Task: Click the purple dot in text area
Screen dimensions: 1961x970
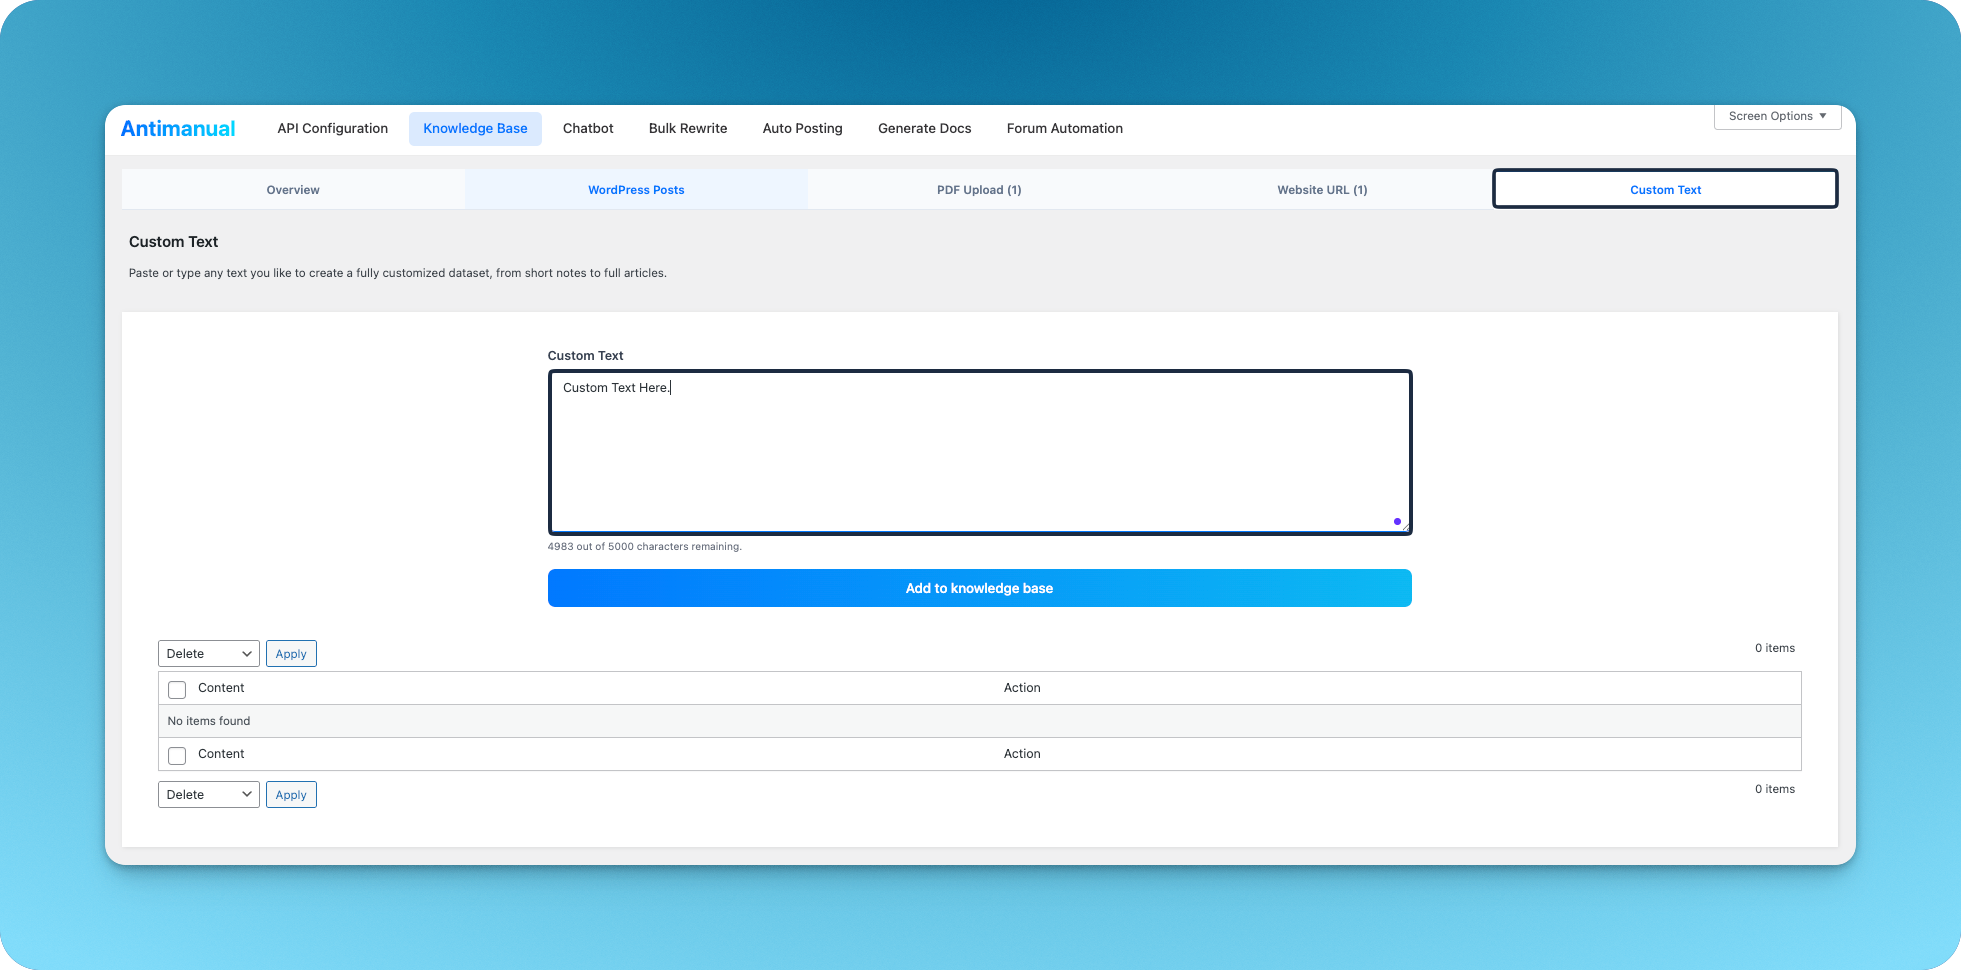Action: coord(1397,521)
